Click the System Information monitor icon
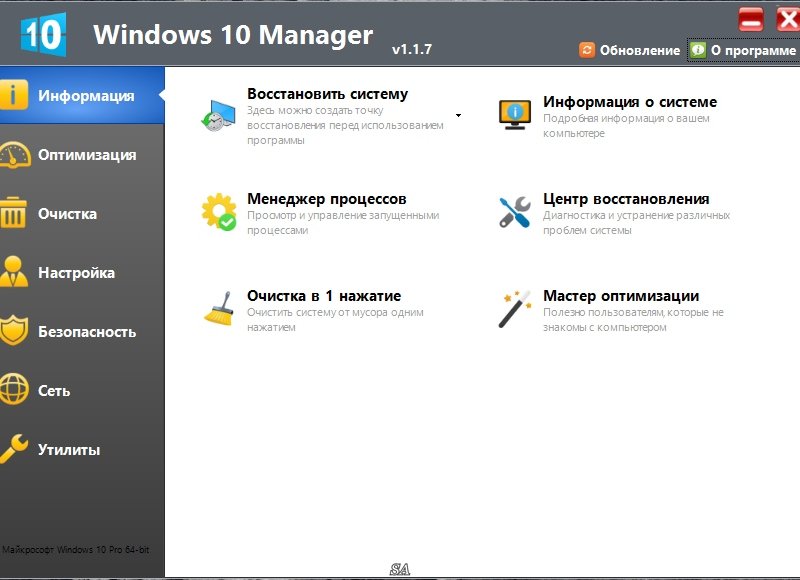Screen dimensions: 800x580 pyautogui.click(x=515, y=114)
